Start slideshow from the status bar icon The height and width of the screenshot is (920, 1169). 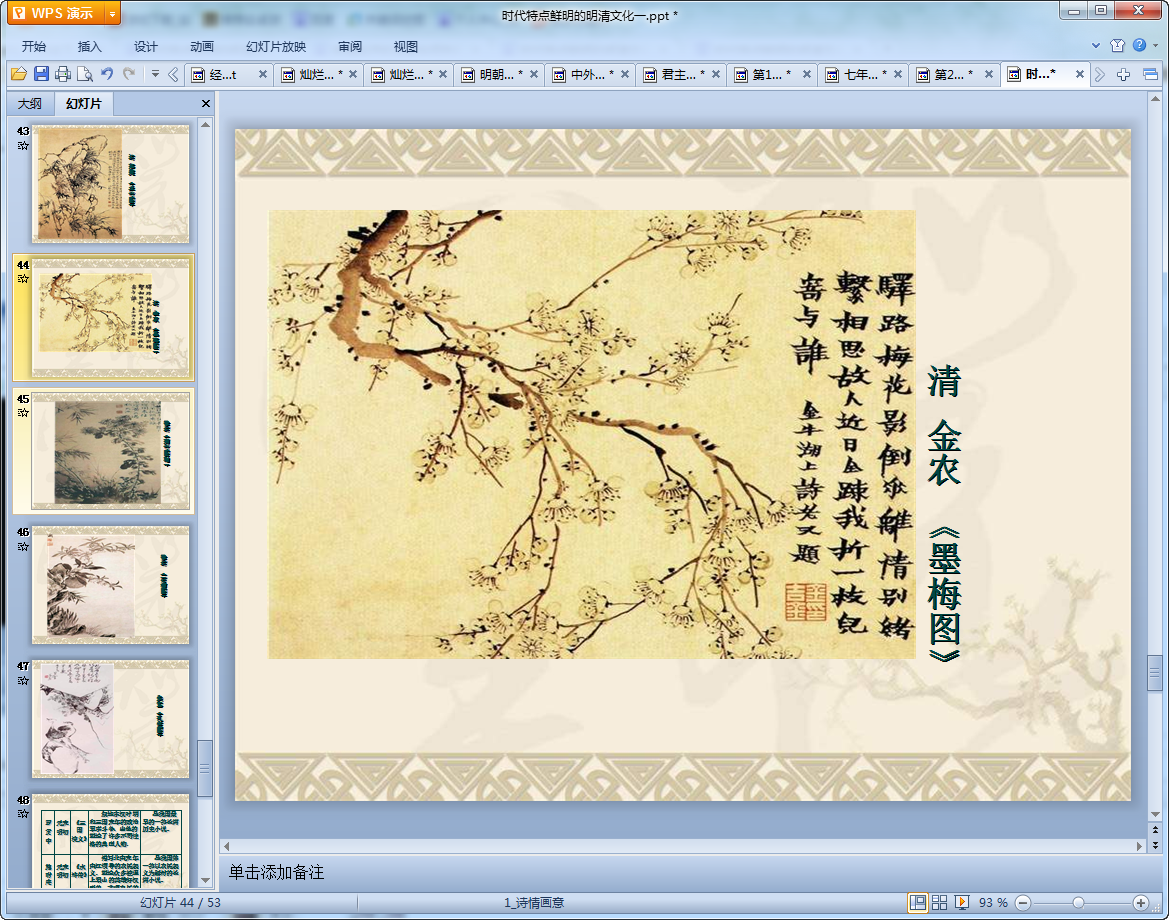pyautogui.click(x=962, y=902)
